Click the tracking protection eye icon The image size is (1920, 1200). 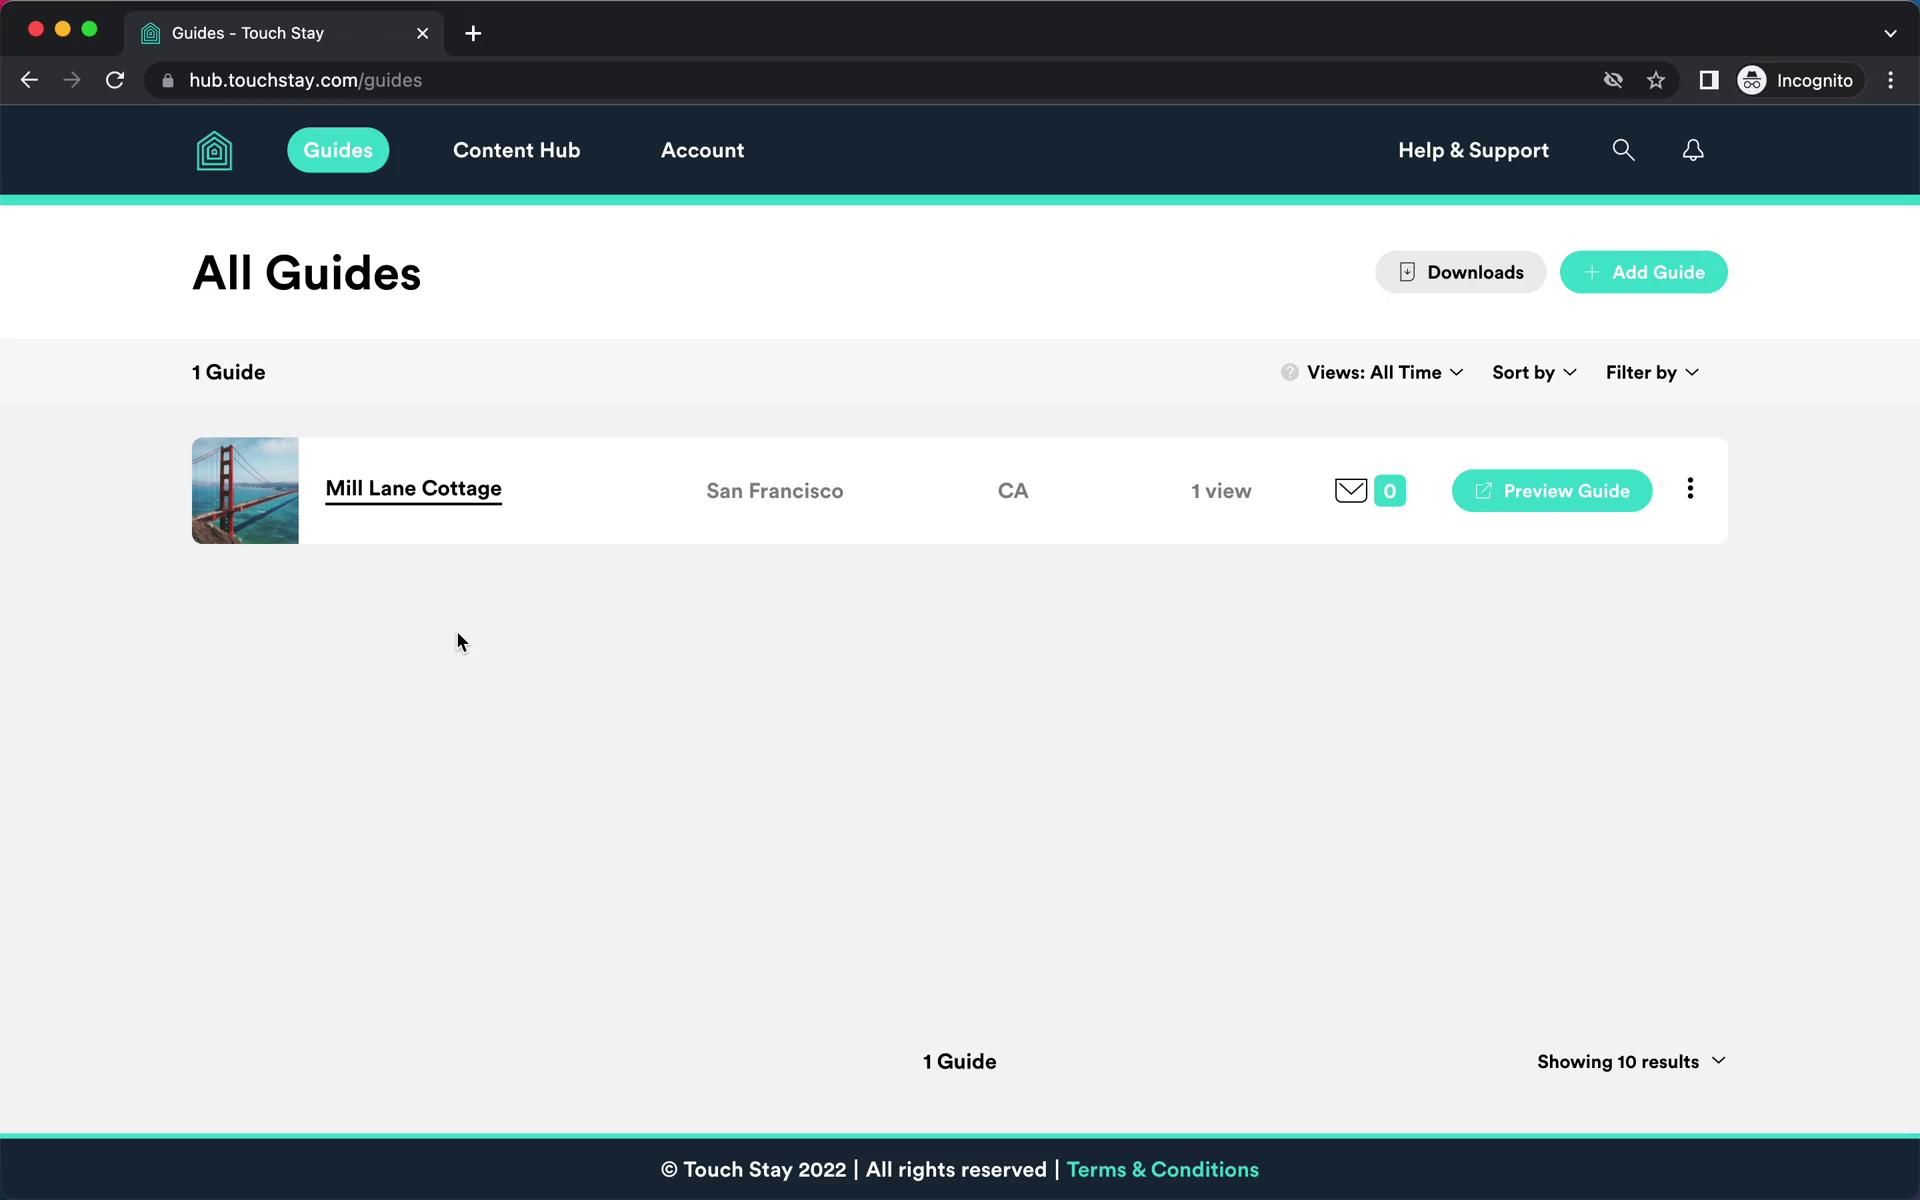coord(1612,80)
